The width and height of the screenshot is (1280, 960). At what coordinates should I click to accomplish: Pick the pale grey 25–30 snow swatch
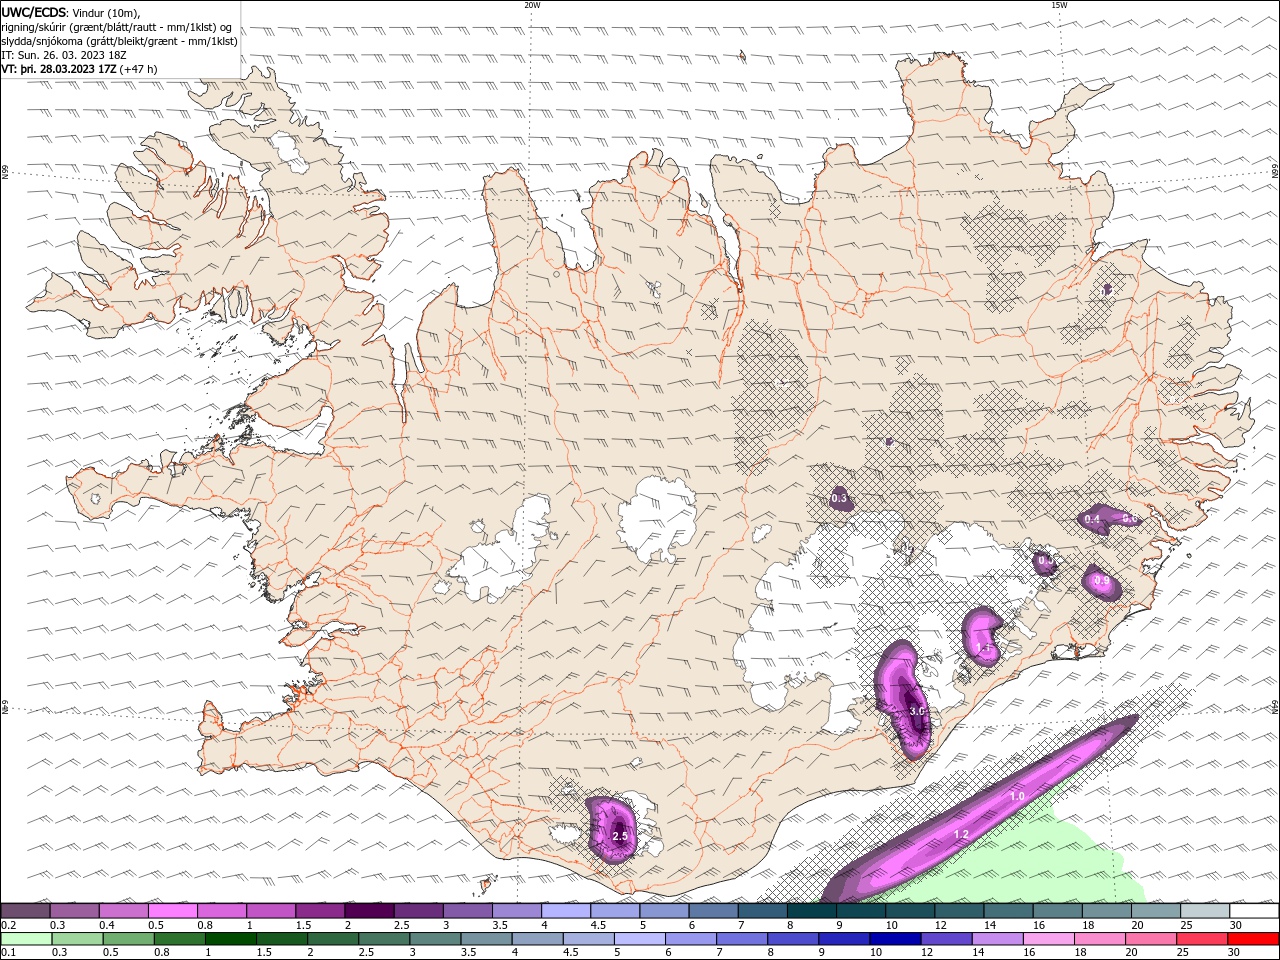(x=1205, y=910)
